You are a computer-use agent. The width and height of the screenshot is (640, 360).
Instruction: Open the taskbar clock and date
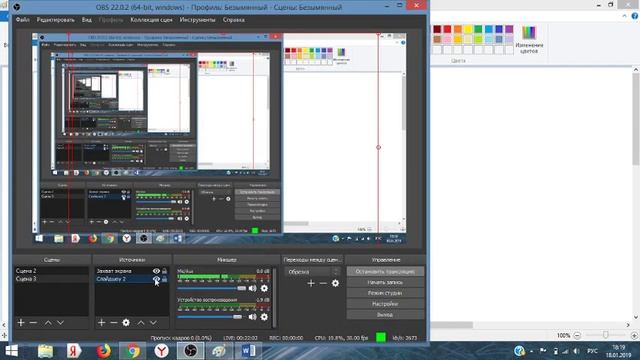(x=619, y=351)
